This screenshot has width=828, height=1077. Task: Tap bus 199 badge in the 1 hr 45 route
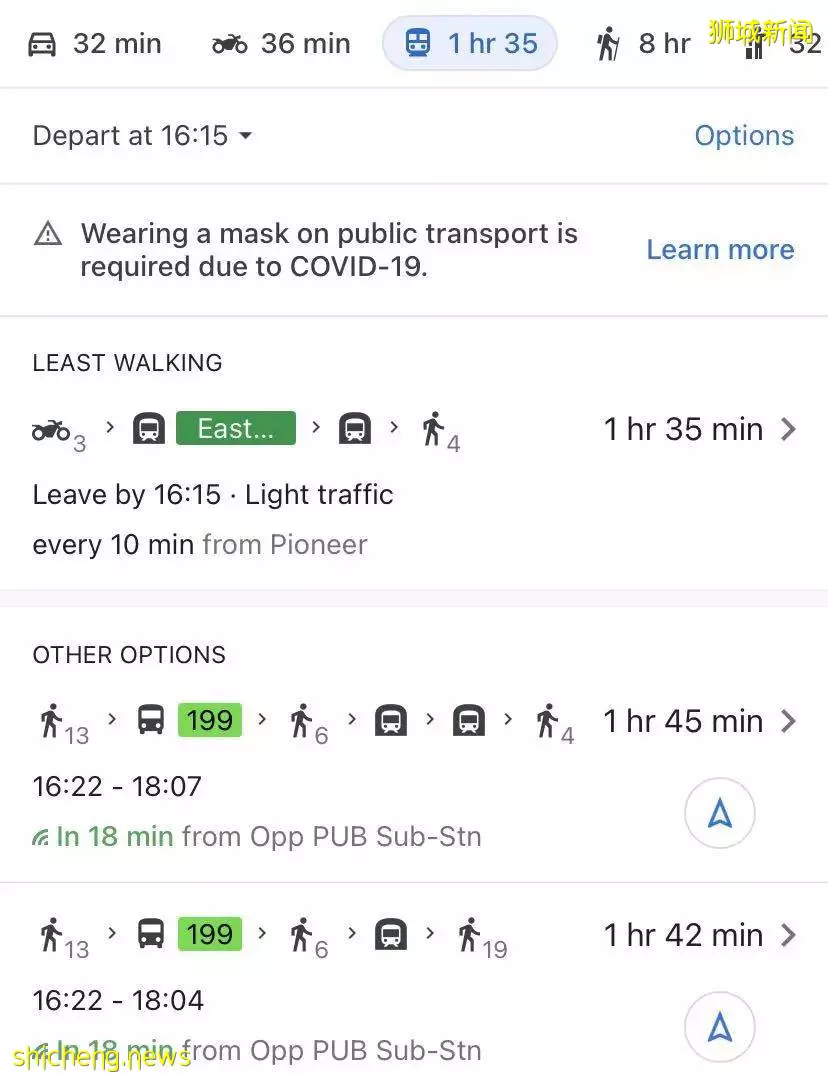click(x=210, y=720)
